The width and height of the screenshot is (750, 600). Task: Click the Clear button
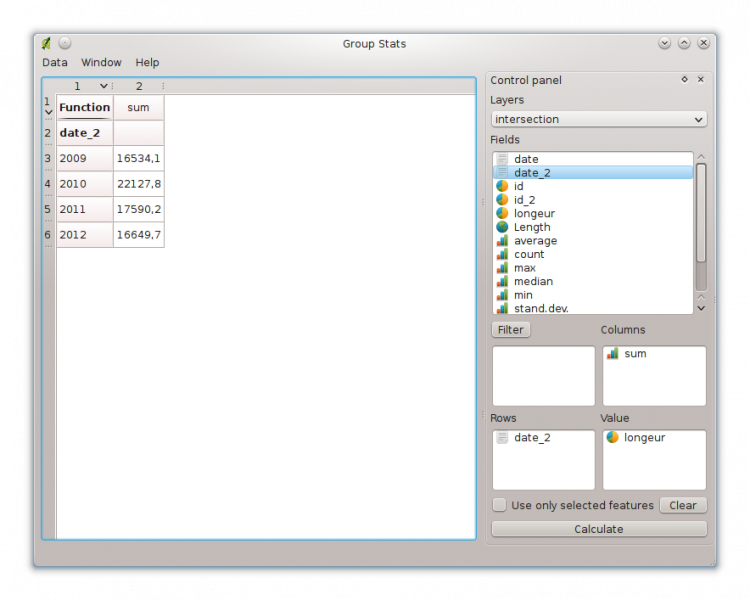coord(683,505)
